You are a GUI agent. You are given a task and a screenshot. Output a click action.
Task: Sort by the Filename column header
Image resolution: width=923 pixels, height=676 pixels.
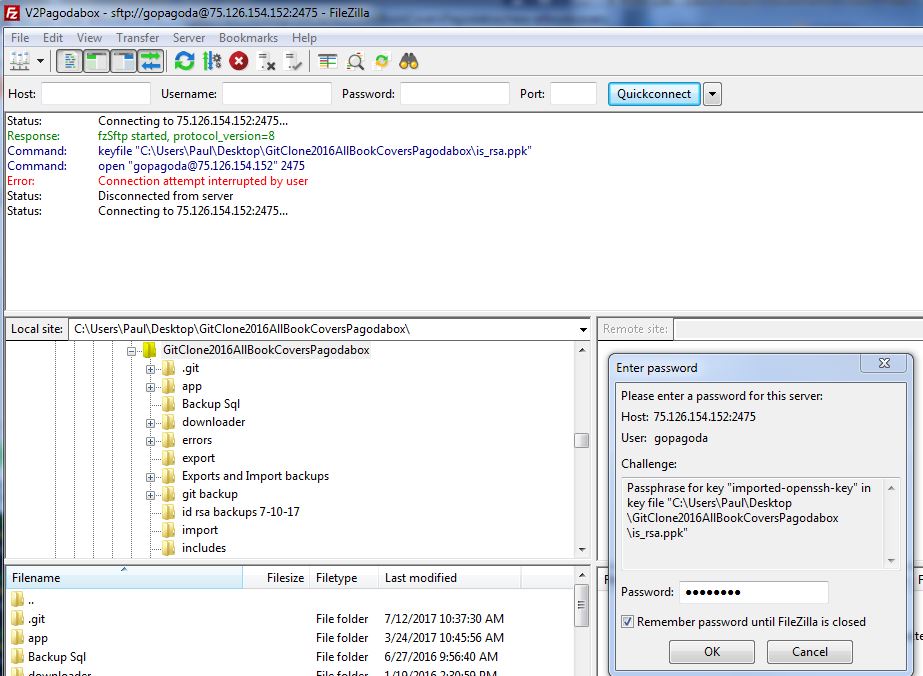(124, 578)
